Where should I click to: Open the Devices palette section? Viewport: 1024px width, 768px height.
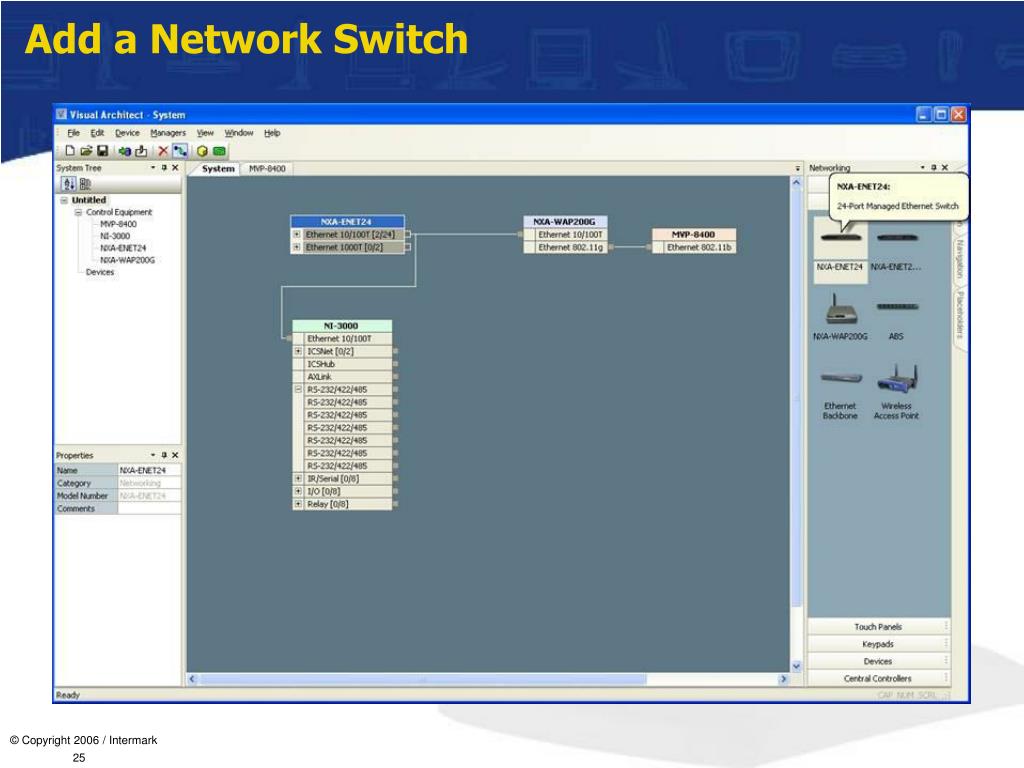(878, 662)
